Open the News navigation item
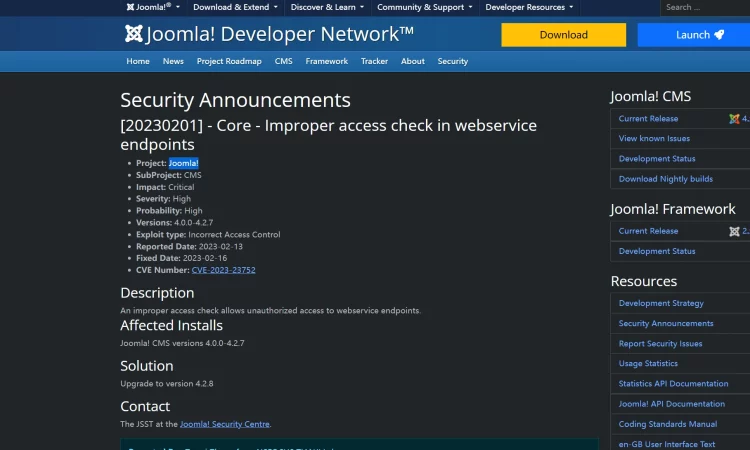Screen dimensions: 750x450 click(x=173, y=61)
